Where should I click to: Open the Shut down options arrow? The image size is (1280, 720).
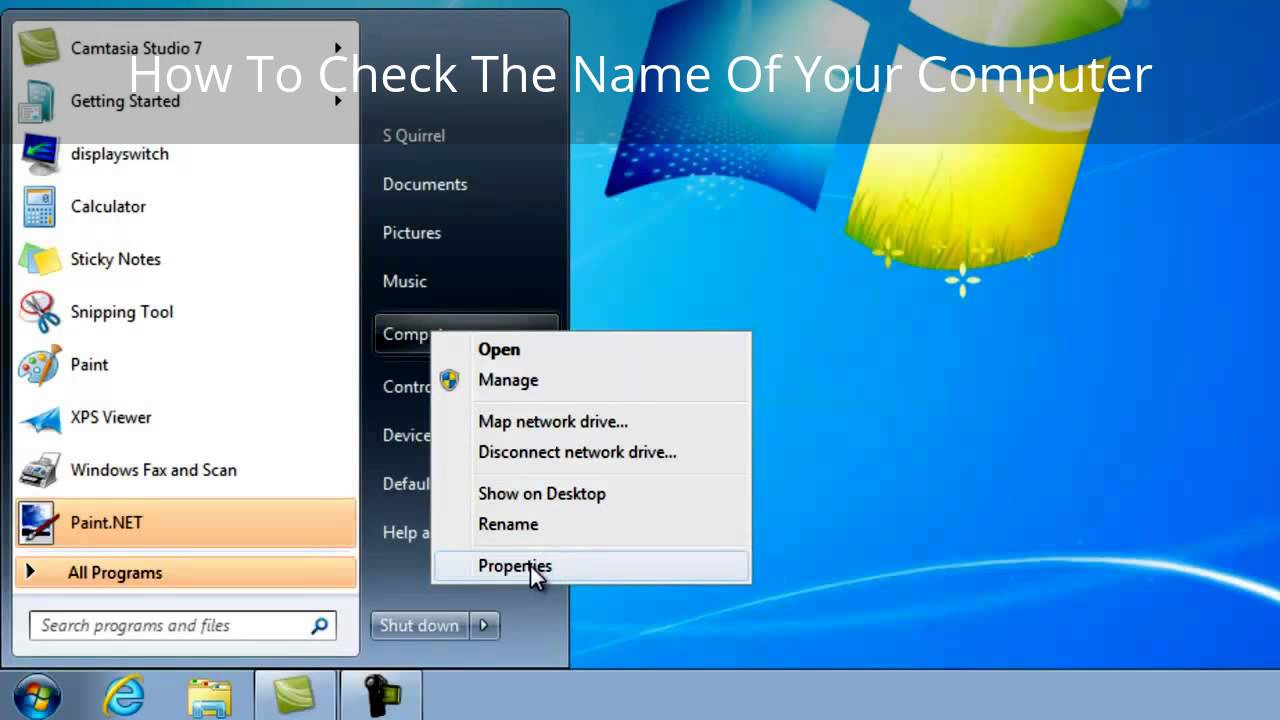pos(484,626)
